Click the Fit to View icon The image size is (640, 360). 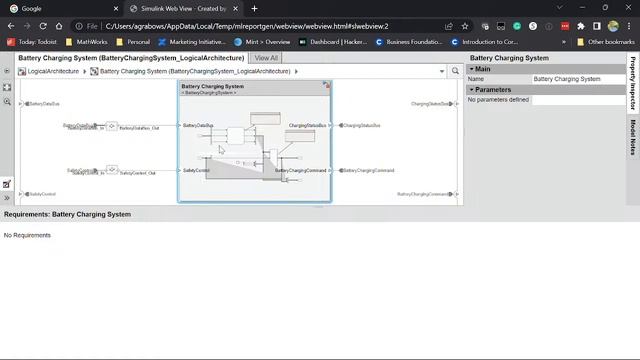(7, 87)
